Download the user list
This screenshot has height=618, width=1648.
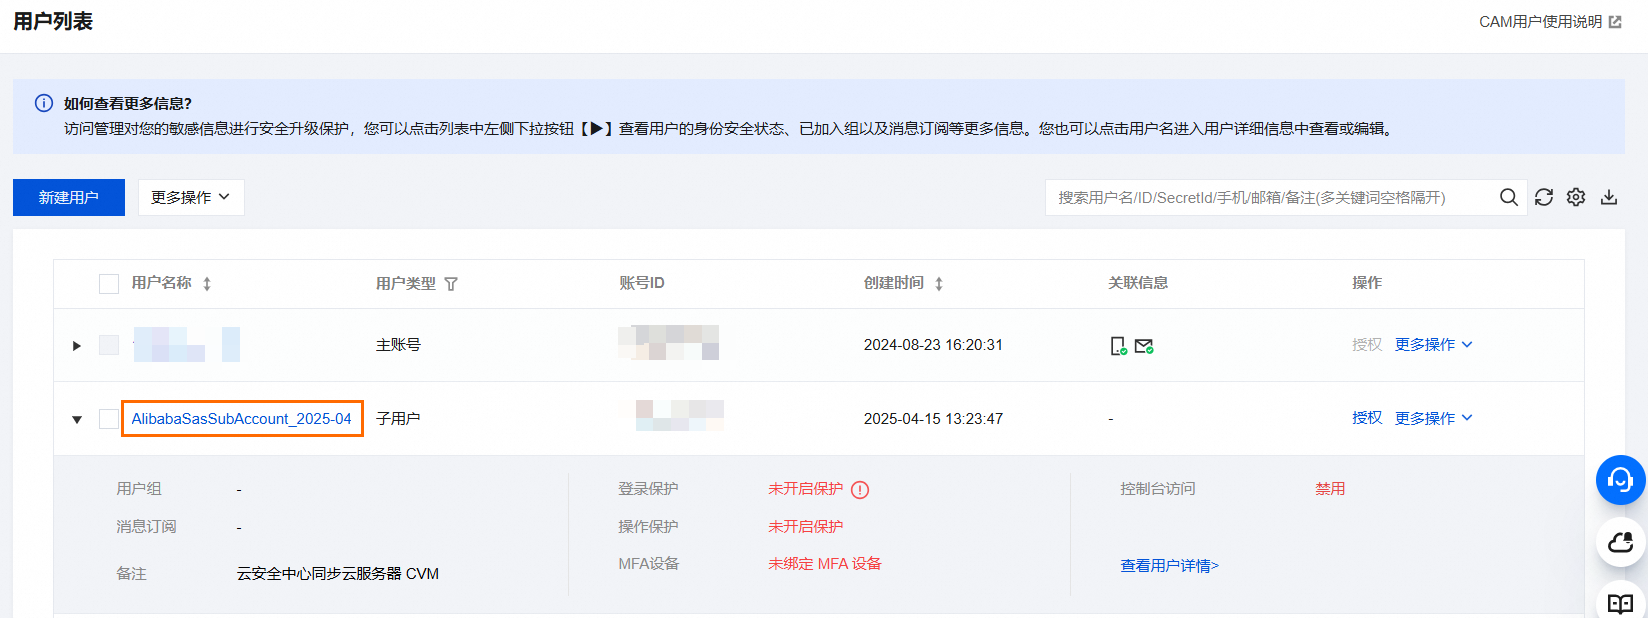1609,197
